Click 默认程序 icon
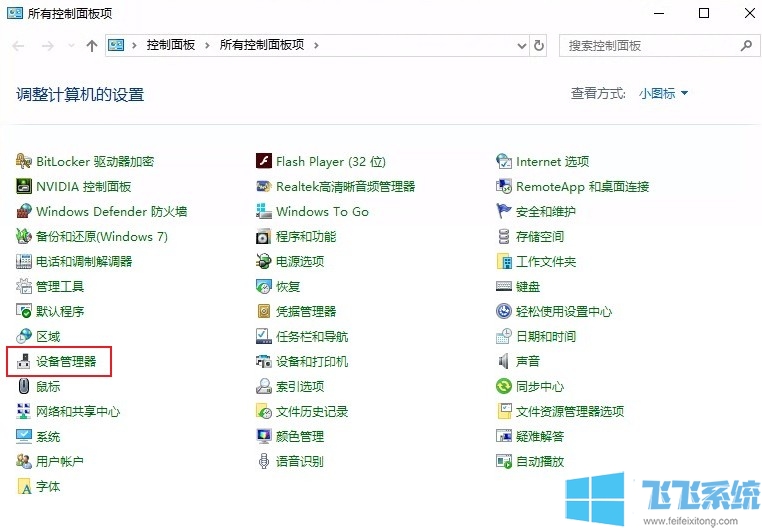The width and height of the screenshot is (762, 528). [x=24, y=311]
